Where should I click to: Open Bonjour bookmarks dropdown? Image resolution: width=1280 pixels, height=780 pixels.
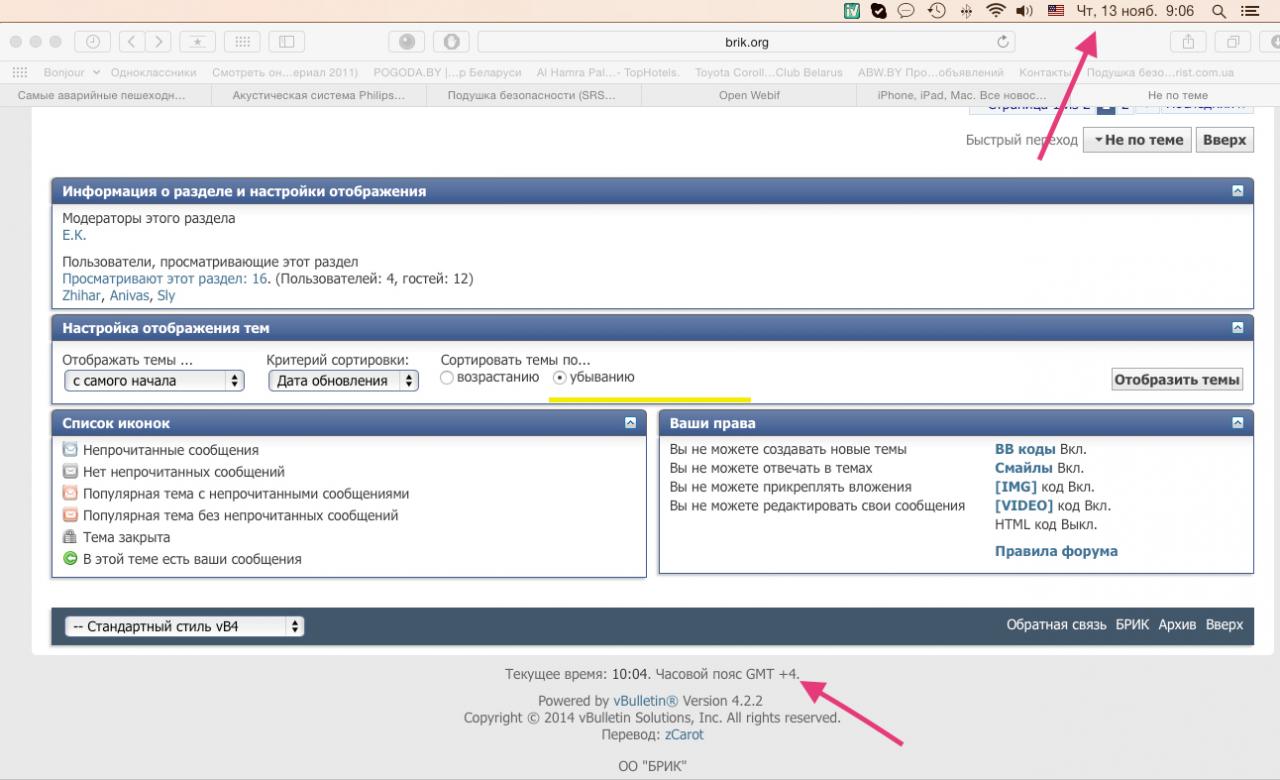coord(72,72)
